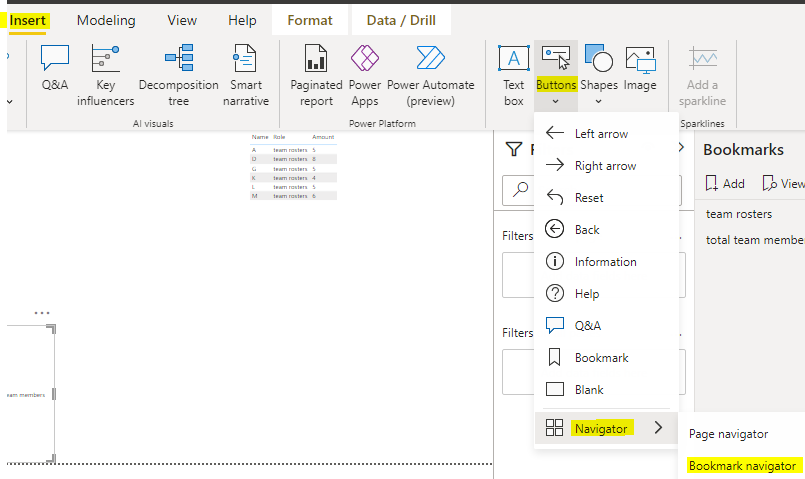Screen dimensions: 805x479
Task: Click the bookmarks View button
Action: 783,183
